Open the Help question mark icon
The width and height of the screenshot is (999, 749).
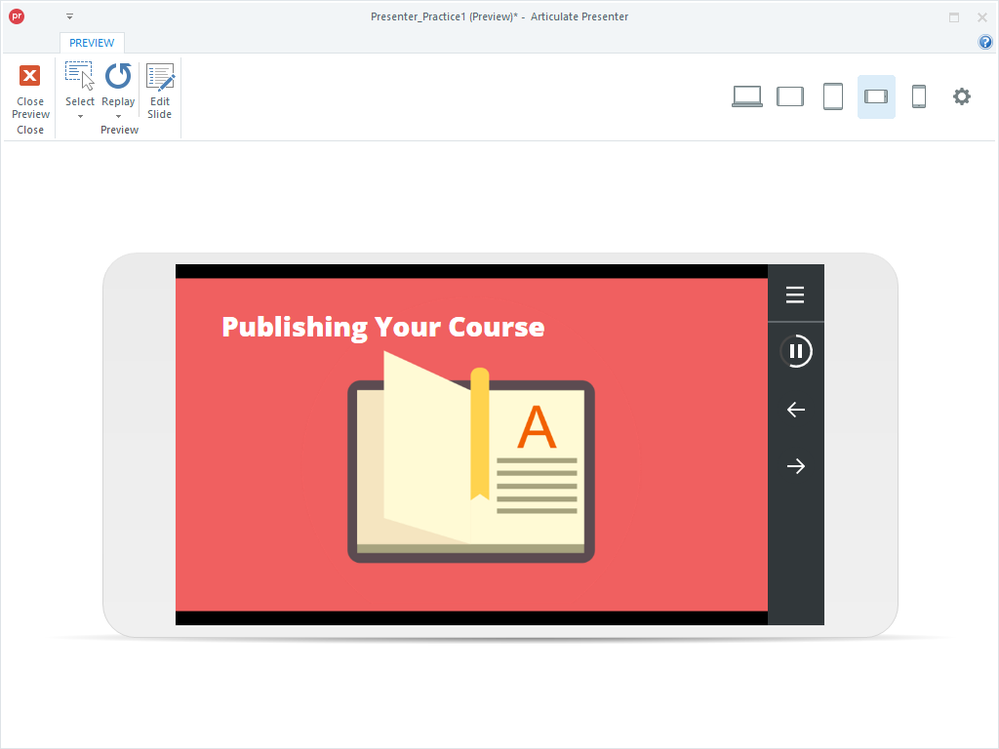pos(985,42)
